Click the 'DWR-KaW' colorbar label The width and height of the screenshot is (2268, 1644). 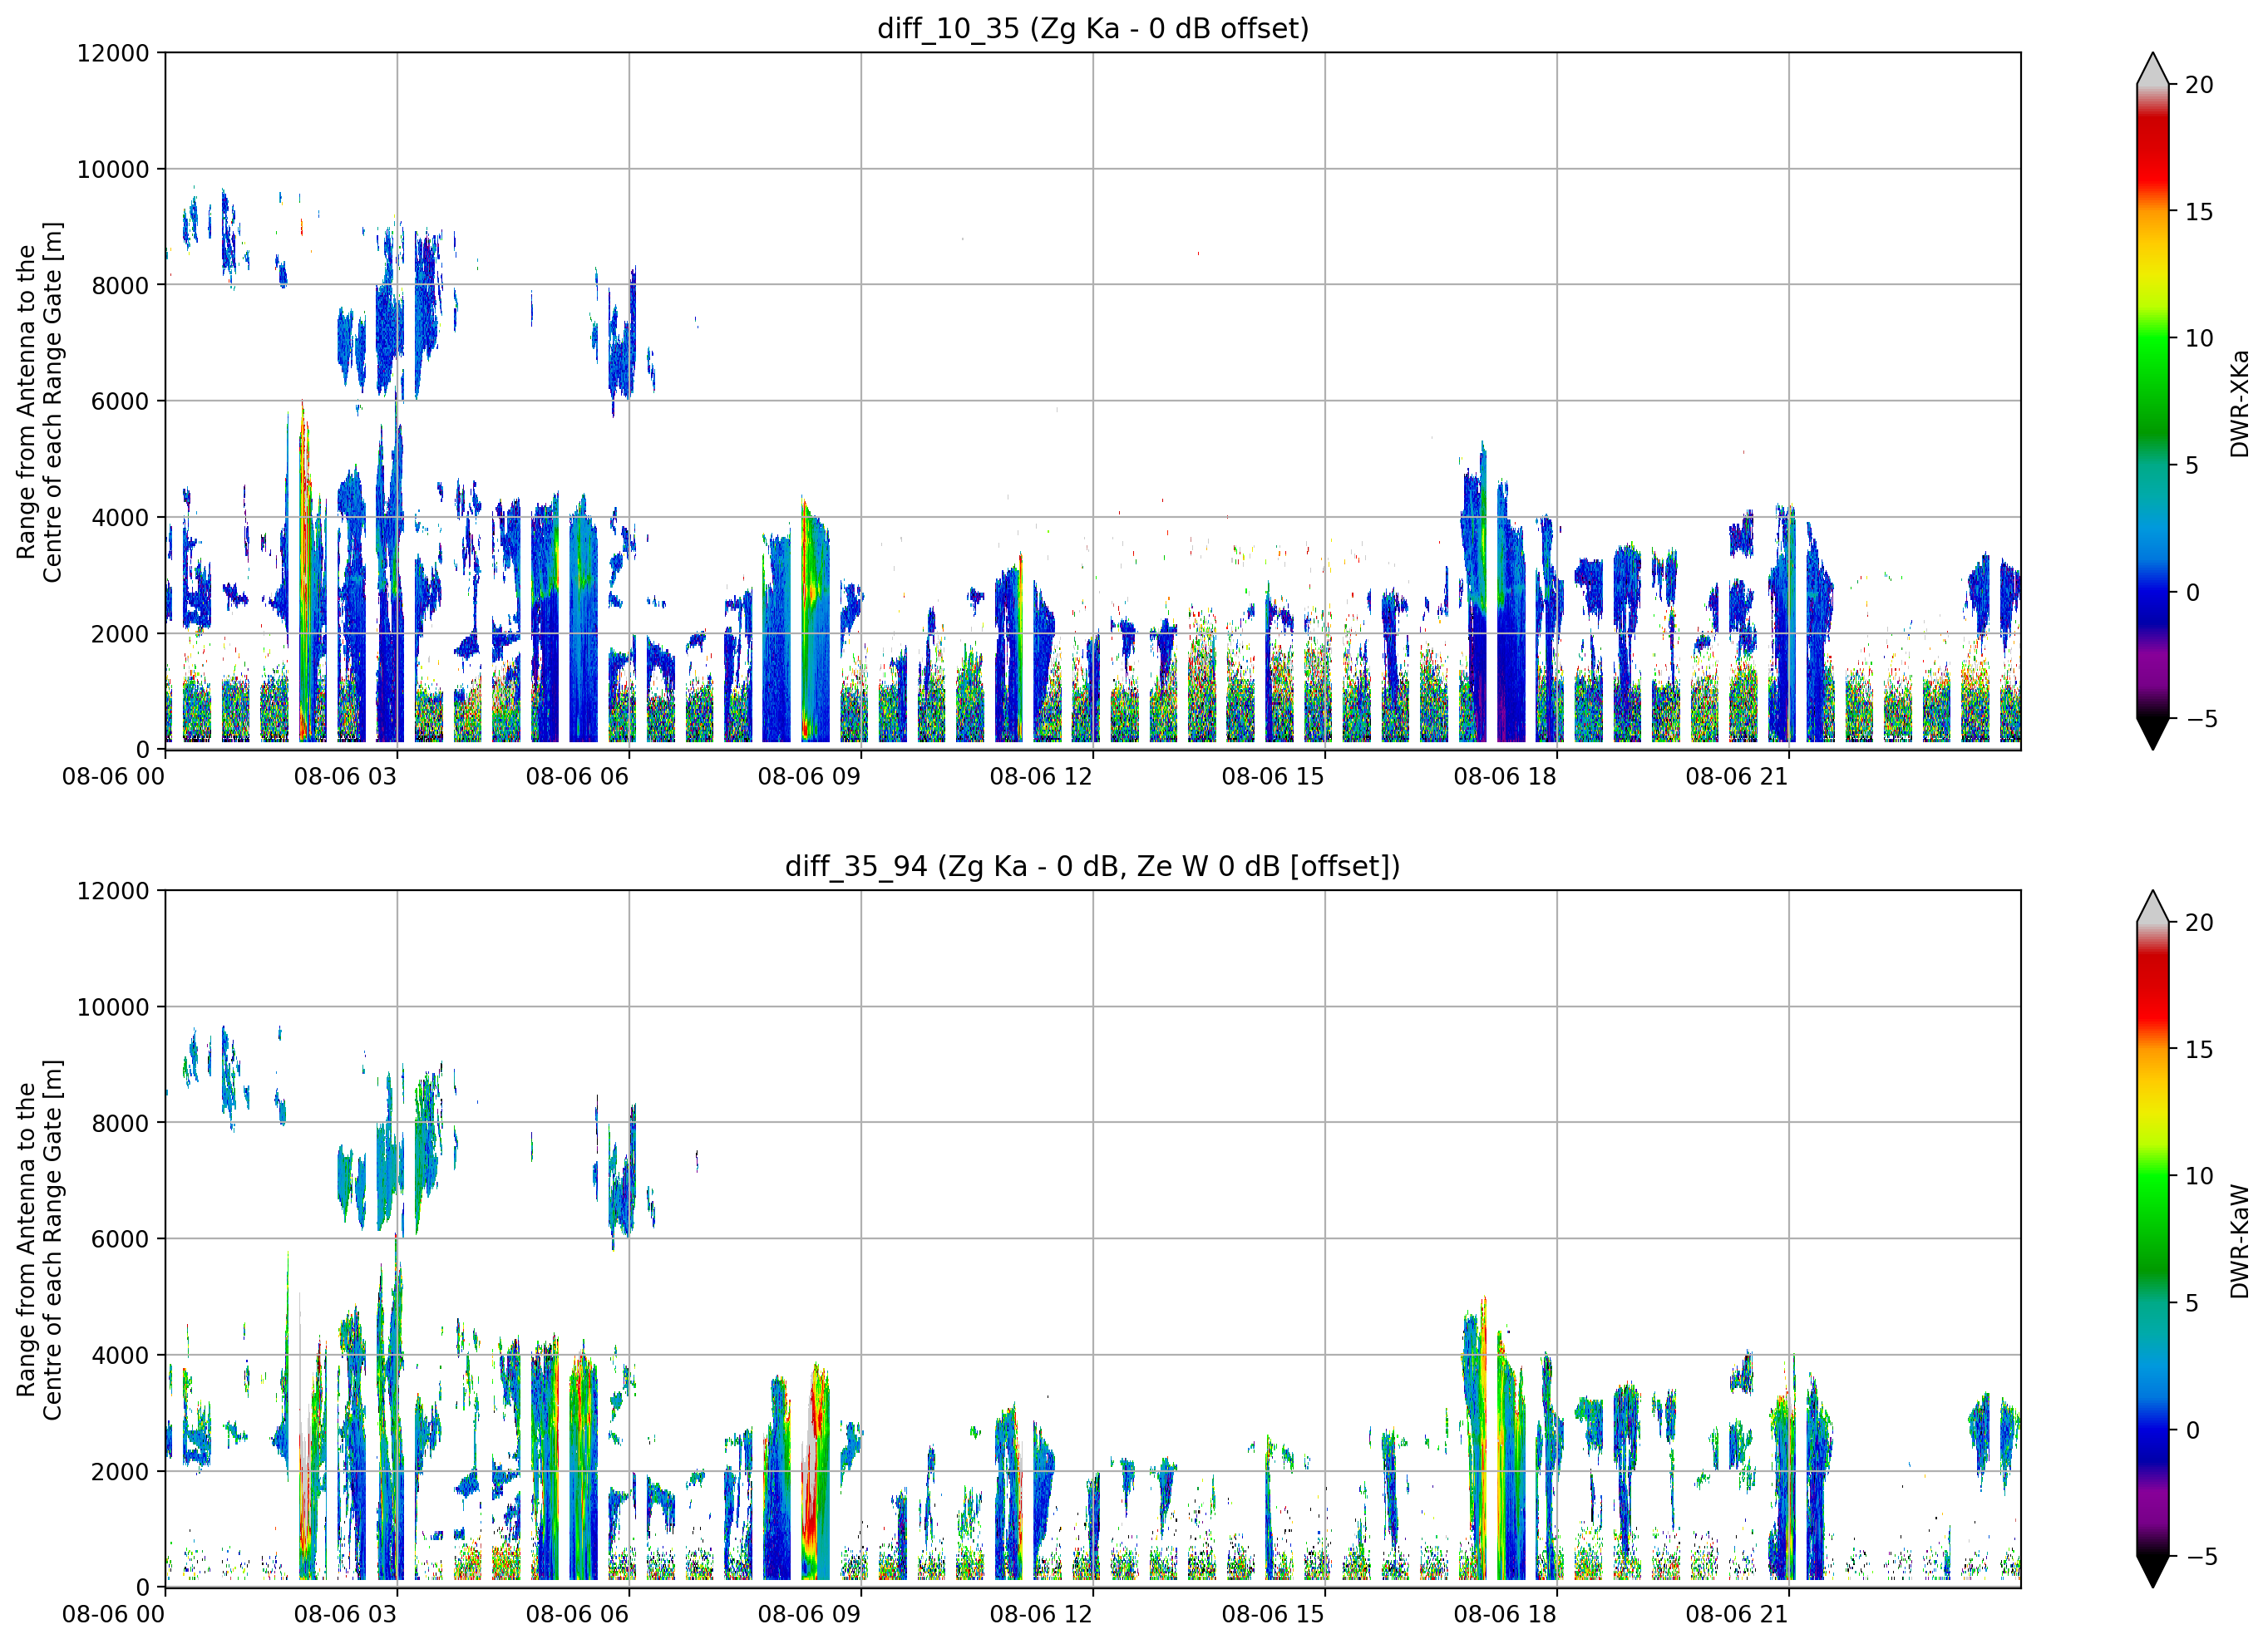tap(2239, 1241)
